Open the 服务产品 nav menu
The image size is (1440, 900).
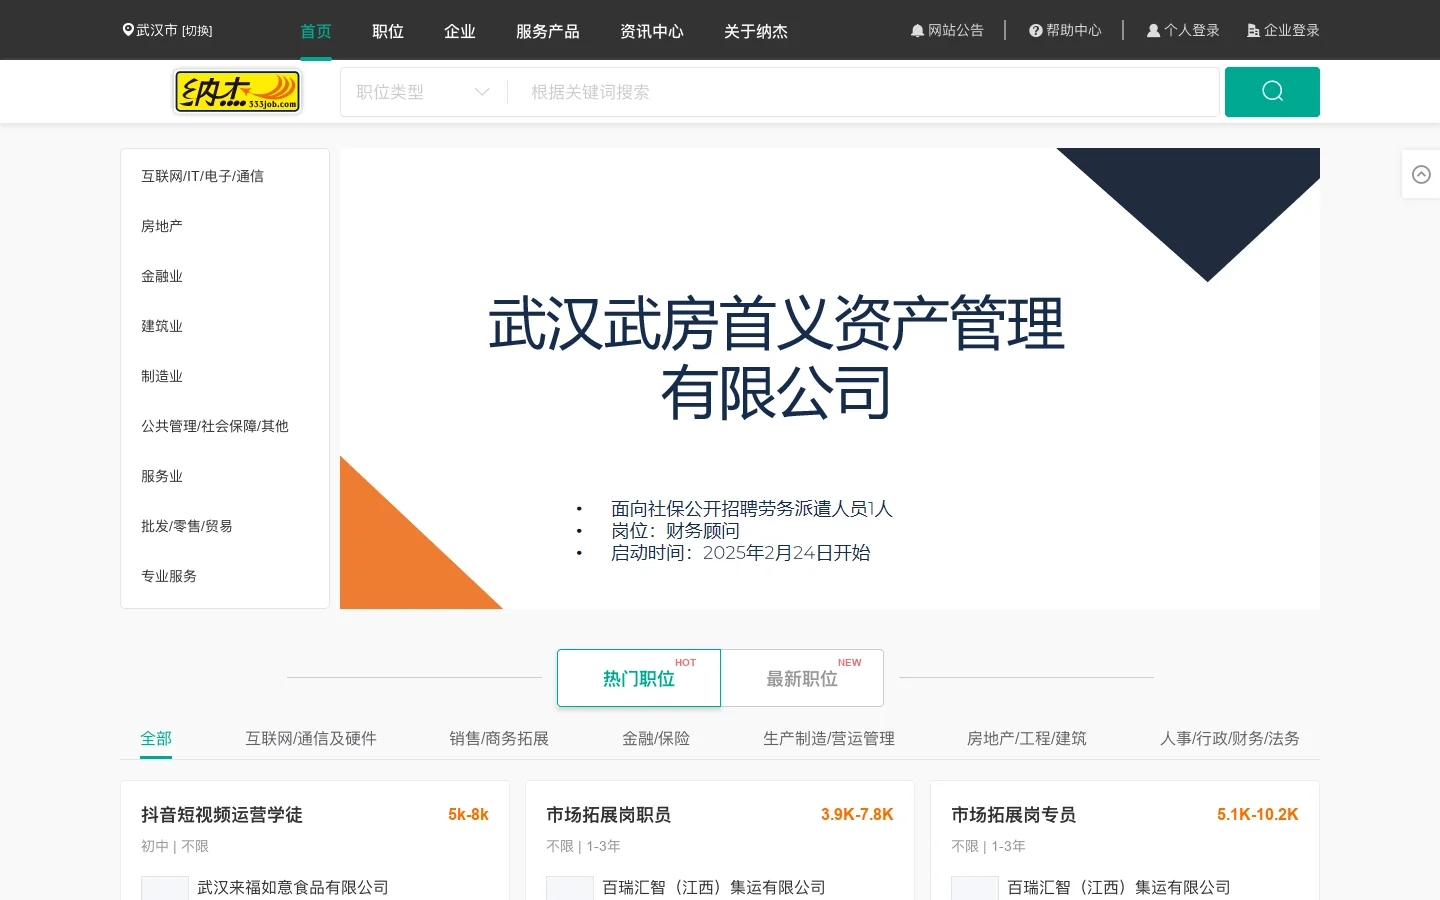pos(548,31)
